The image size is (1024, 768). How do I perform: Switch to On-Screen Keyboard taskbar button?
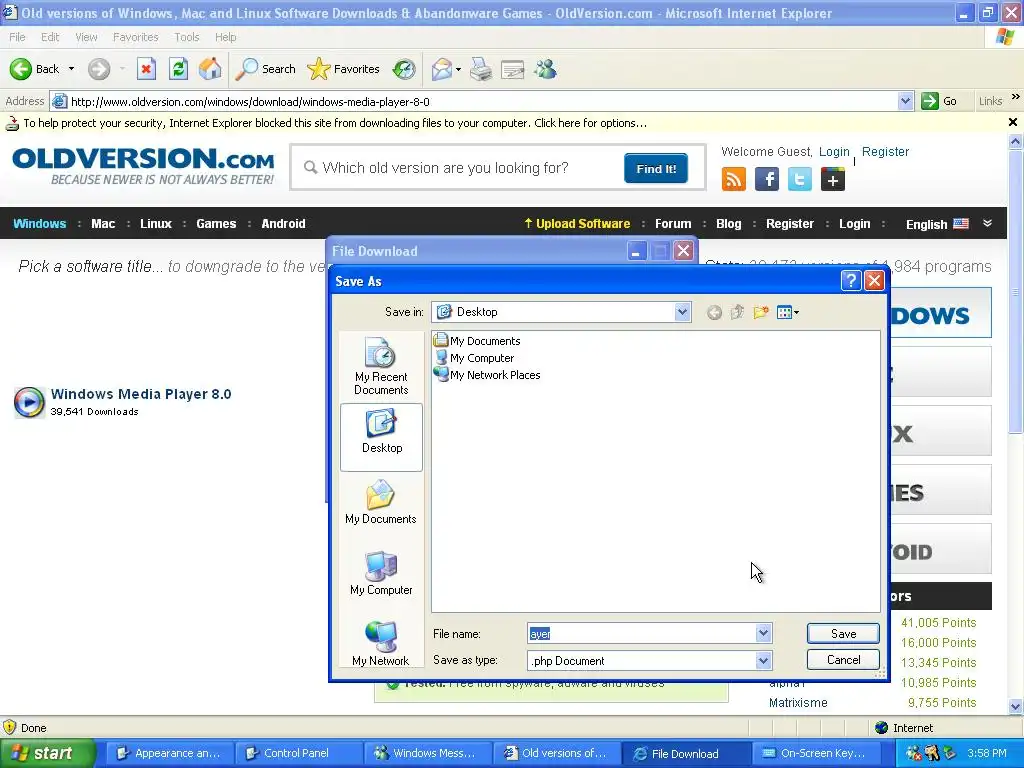pyautogui.click(x=814, y=753)
